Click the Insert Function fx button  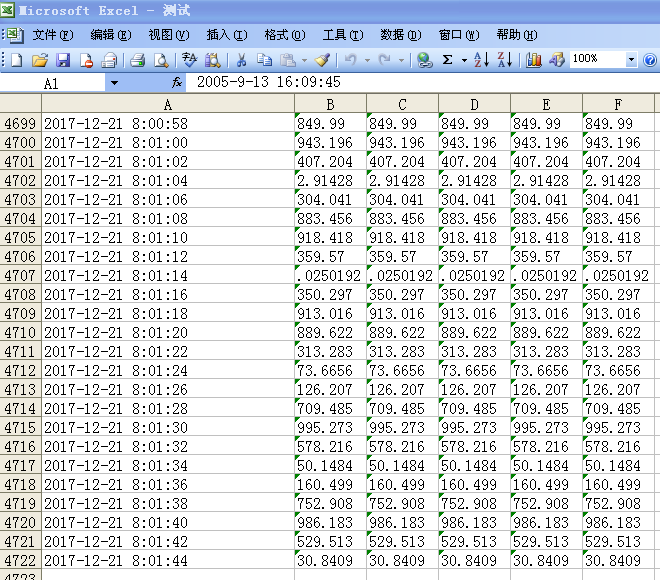tap(177, 82)
